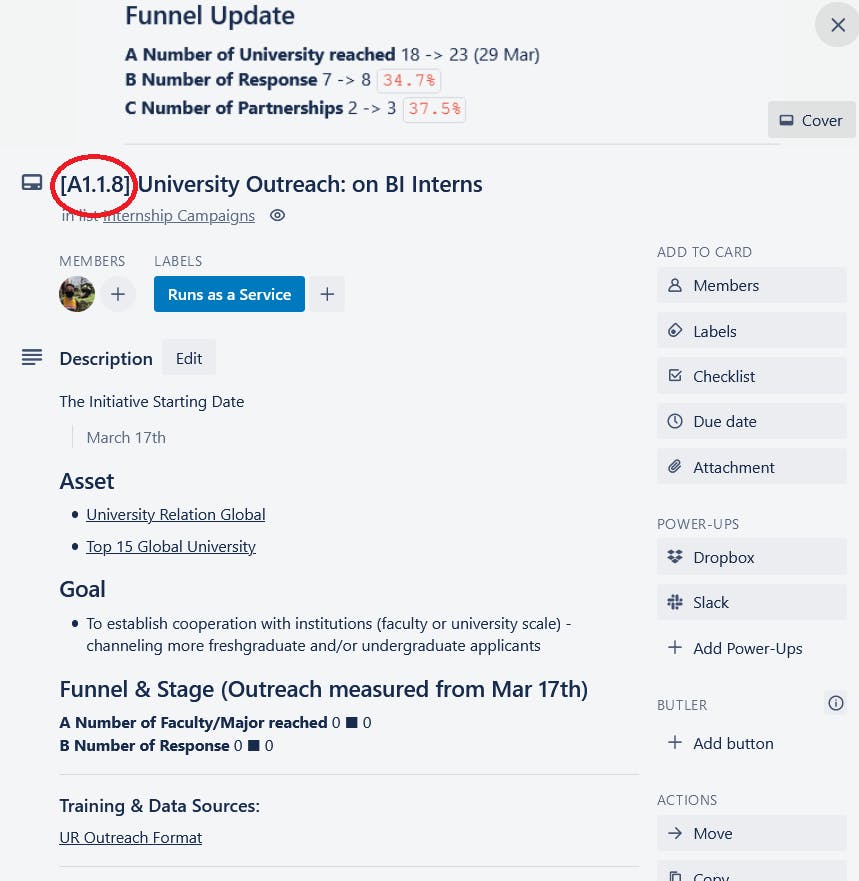The width and height of the screenshot is (859, 881).
Task: Open the Butler info icon
Action: pos(836,703)
